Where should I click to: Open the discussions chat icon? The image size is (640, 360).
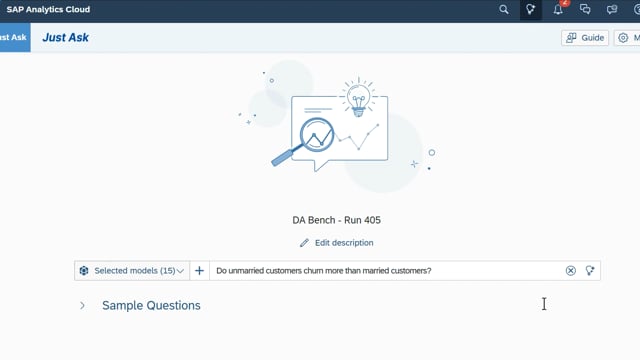[585, 9]
